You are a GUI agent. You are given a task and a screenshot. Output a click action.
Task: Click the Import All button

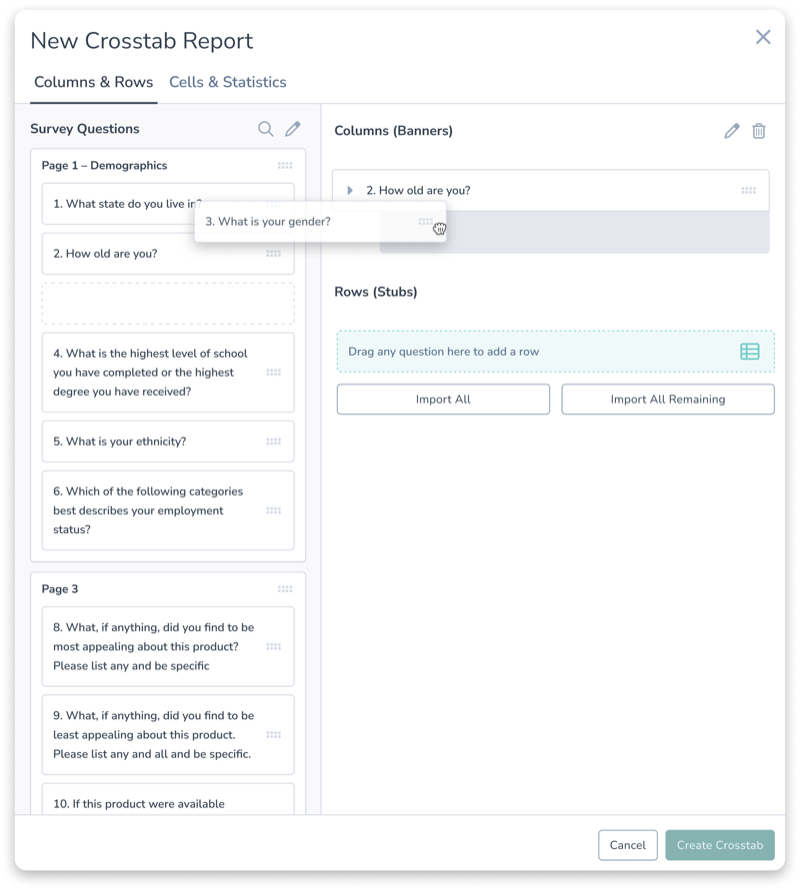[443, 399]
